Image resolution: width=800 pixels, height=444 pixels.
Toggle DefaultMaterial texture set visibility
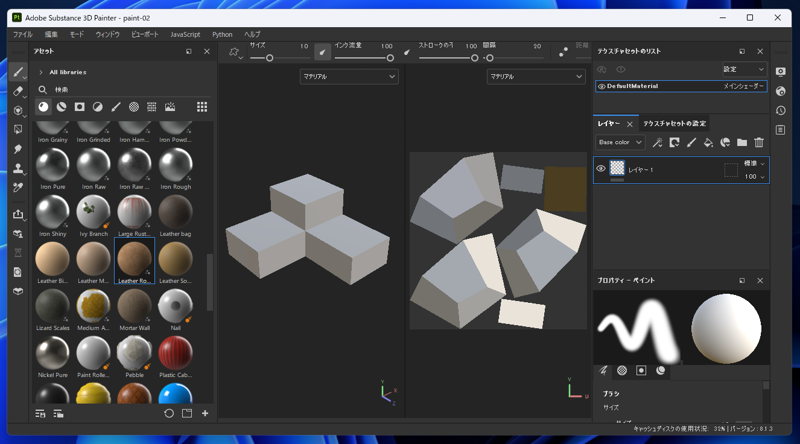pyautogui.click(x=601, y=87)
